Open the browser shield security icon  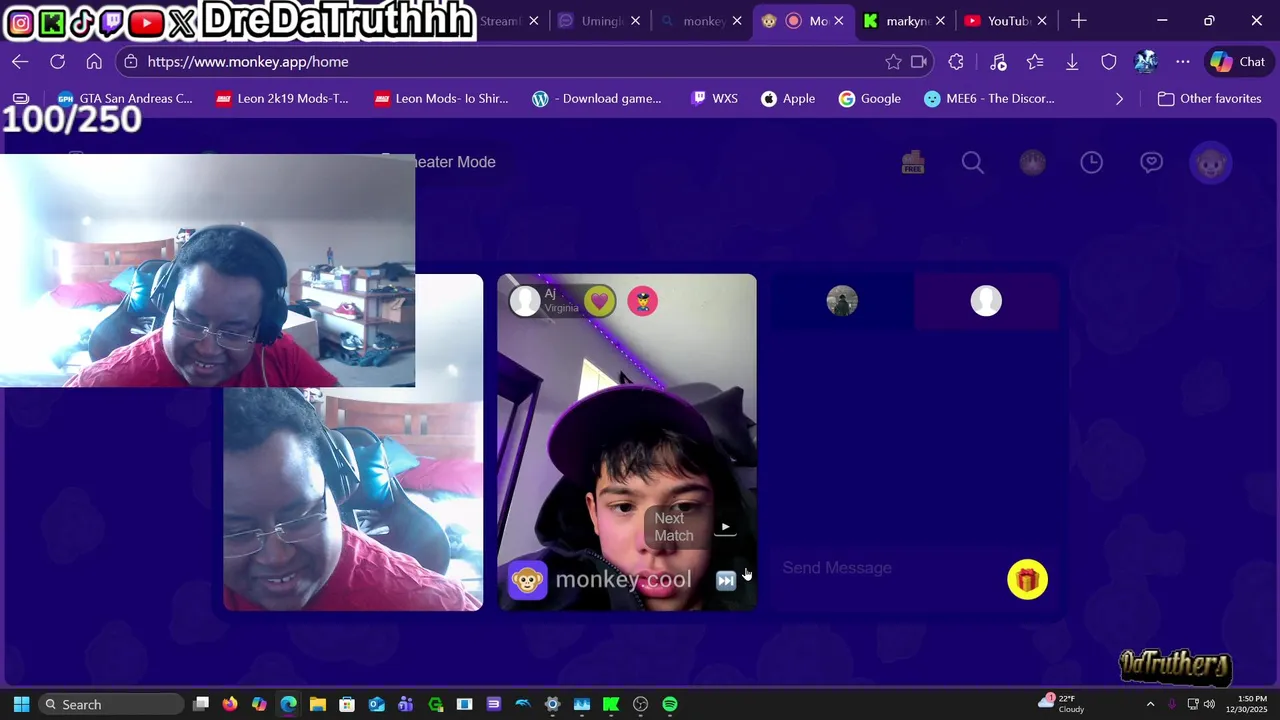click(1109, 62)
